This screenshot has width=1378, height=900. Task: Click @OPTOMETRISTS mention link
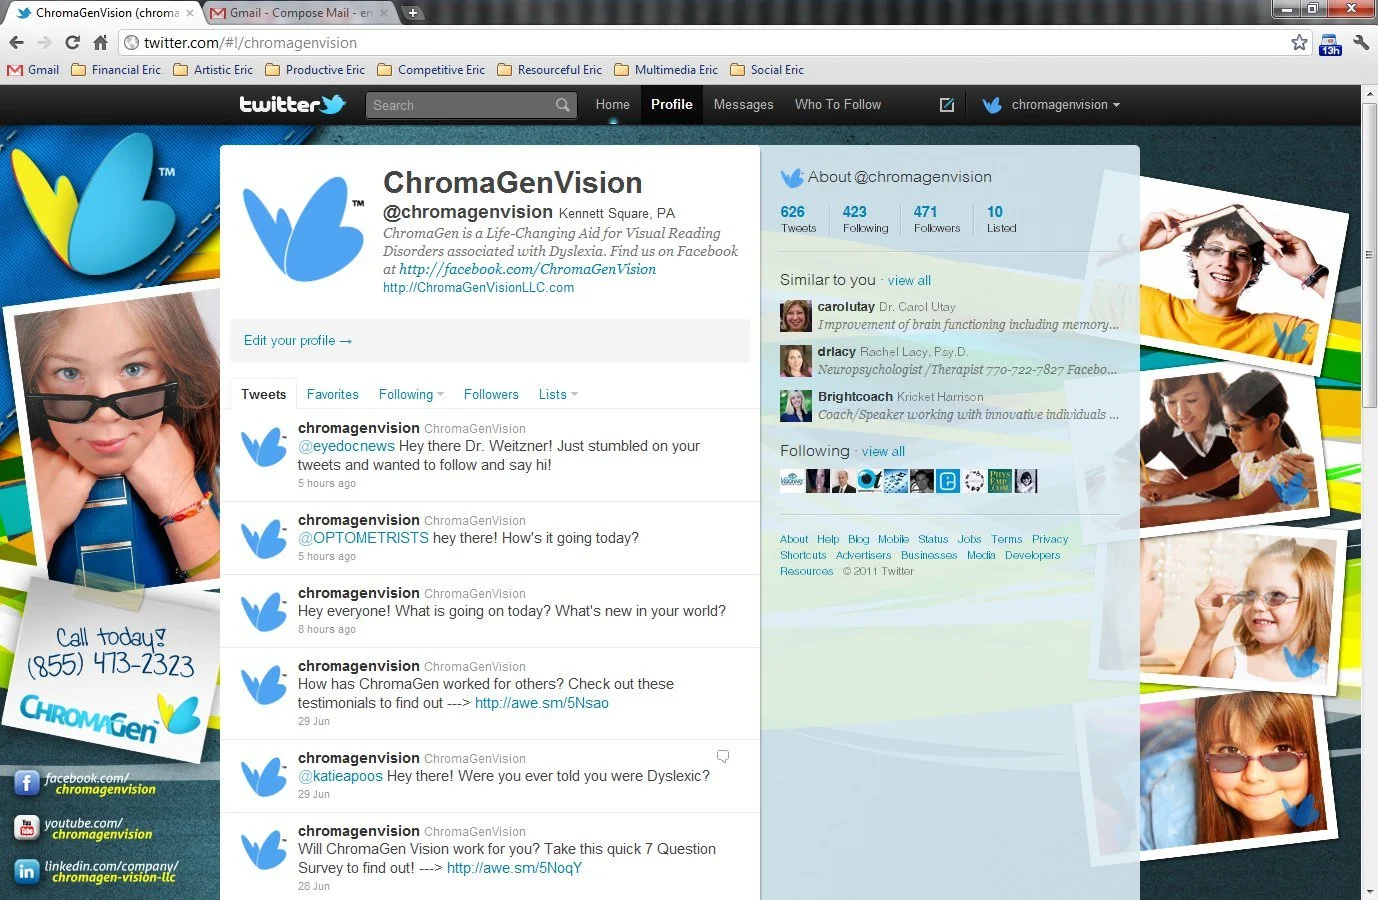pos(363,538)
